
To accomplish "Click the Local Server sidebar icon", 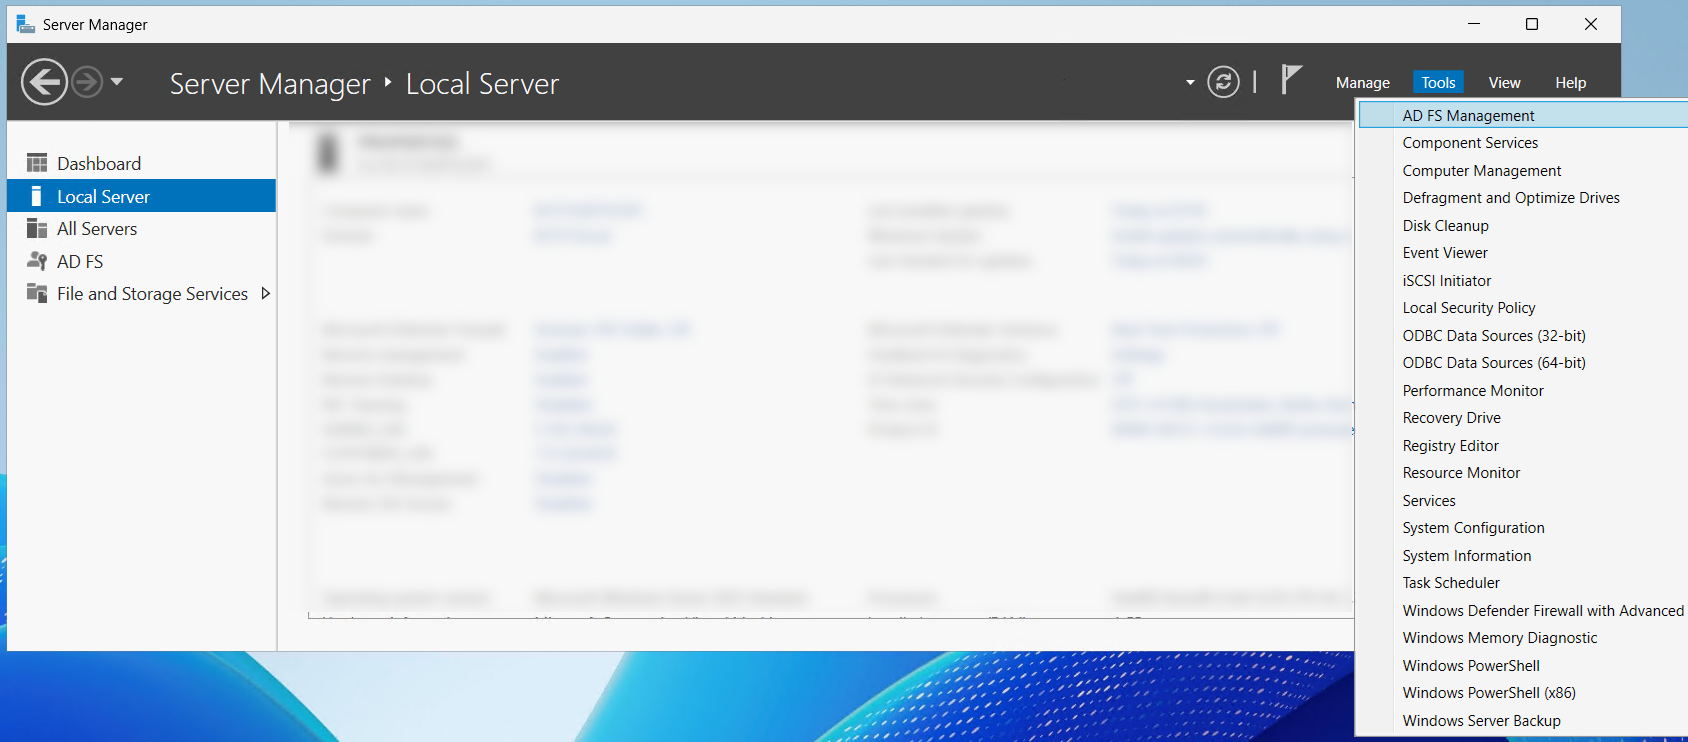I will [37, 197].
